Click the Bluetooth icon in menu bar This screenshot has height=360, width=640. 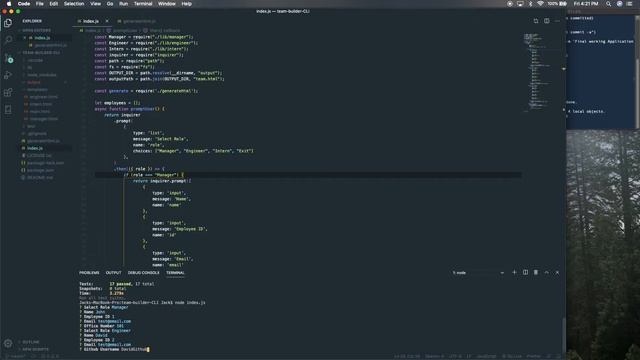click(530, 4)
